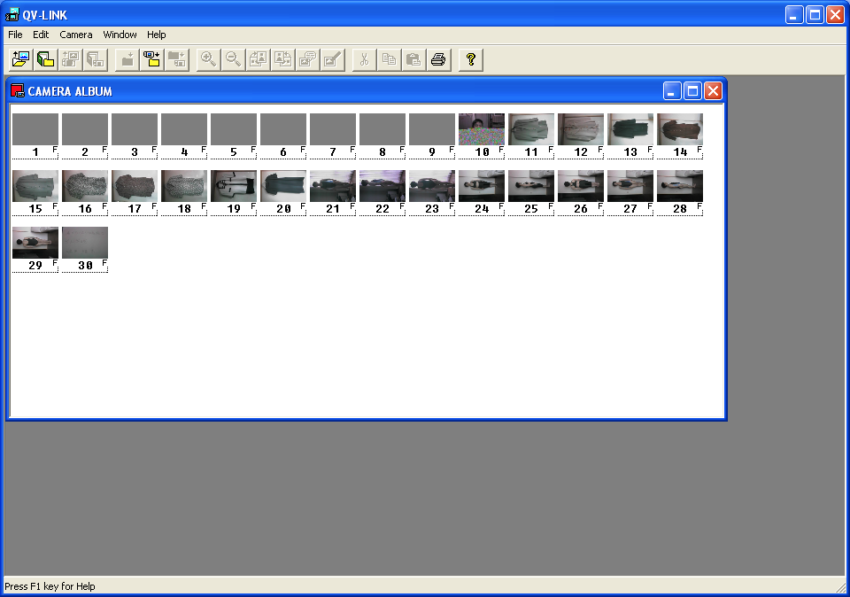This screenshot has width=850, height=597.
Task: Click the zoom in magnifier icon
Action: click(x=208, y=59)
